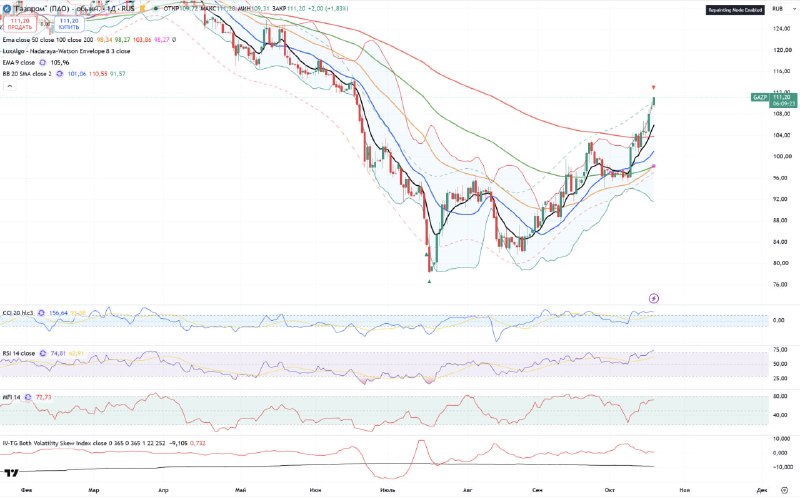The height and width of the screenshot is (499, 800).
Task: Collapse the indicator legend with chevron
Action: (x=9, y=86)
